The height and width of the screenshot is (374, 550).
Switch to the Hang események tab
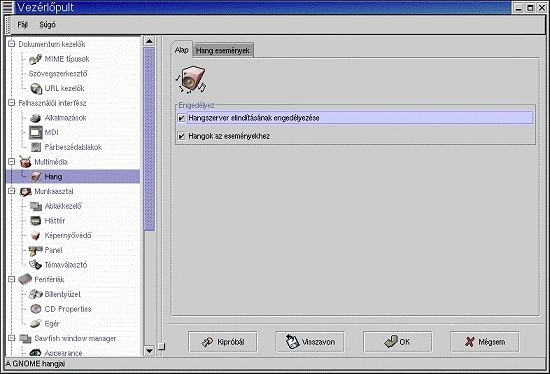point(223,51)
